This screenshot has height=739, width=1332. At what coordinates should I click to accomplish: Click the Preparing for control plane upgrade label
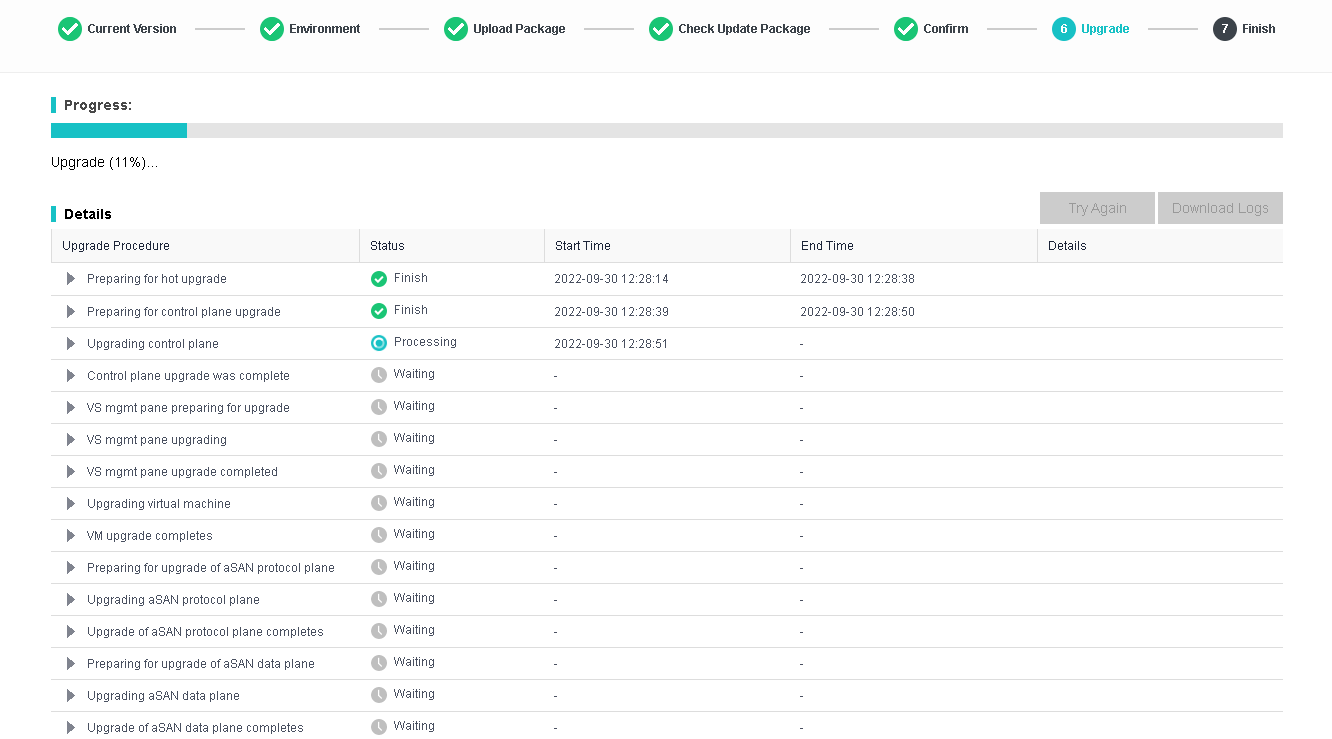[x=183, y=312]
